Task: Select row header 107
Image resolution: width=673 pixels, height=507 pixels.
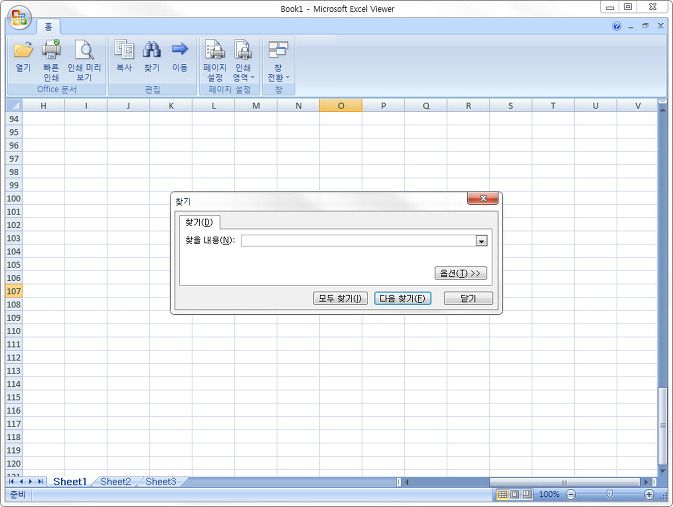Action: click(14, 291)
